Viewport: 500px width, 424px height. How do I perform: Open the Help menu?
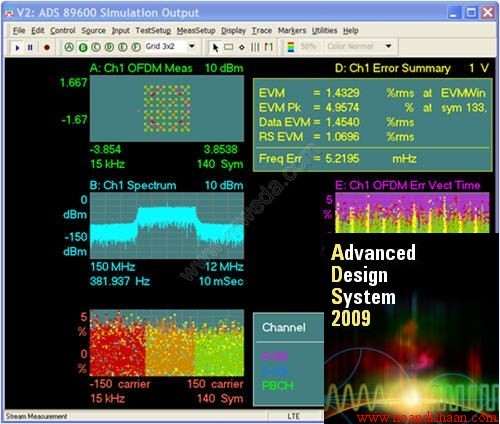pyautogui.click(x=351, y=31)
